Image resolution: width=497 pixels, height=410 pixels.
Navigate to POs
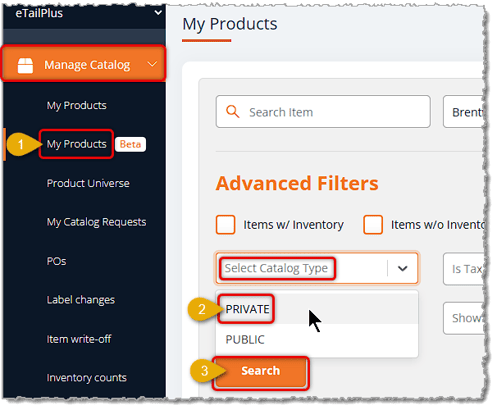point(56,261)
